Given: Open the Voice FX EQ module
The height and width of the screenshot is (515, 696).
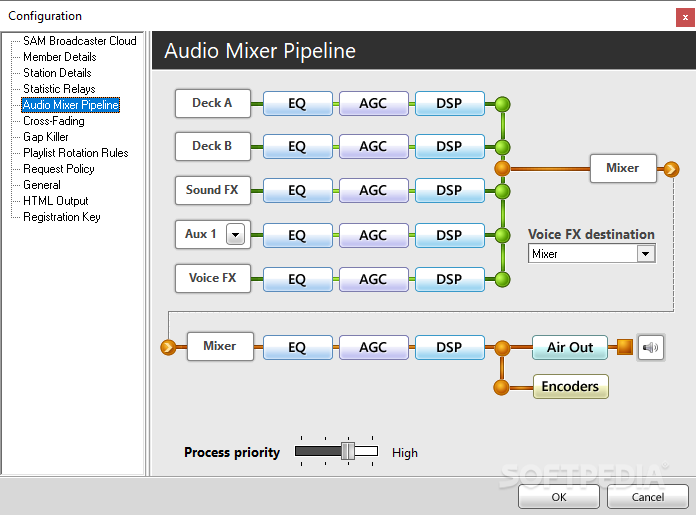Looking at the screenshot, I should tap(297, 279).
